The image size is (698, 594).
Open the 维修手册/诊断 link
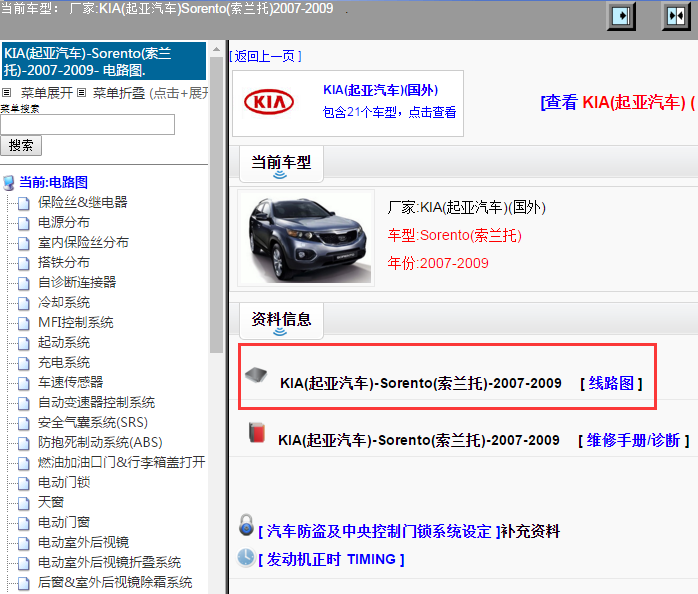[633, 440]
